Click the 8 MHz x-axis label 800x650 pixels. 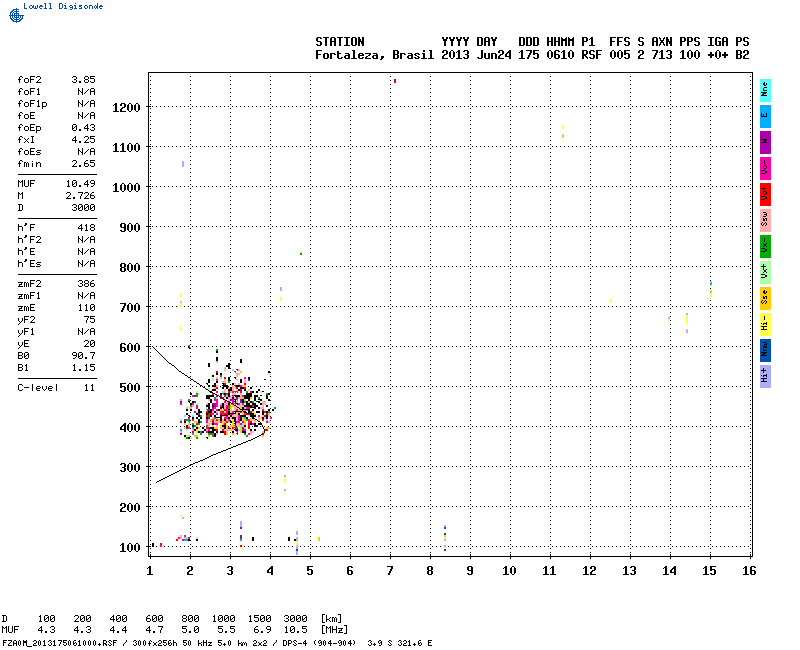click(x=430, y=571)
